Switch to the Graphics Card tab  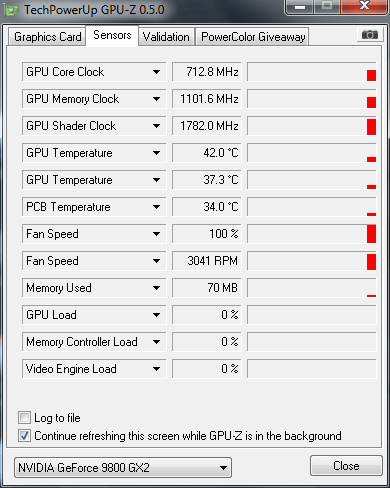pyautogui.click(x=47, y=37)
